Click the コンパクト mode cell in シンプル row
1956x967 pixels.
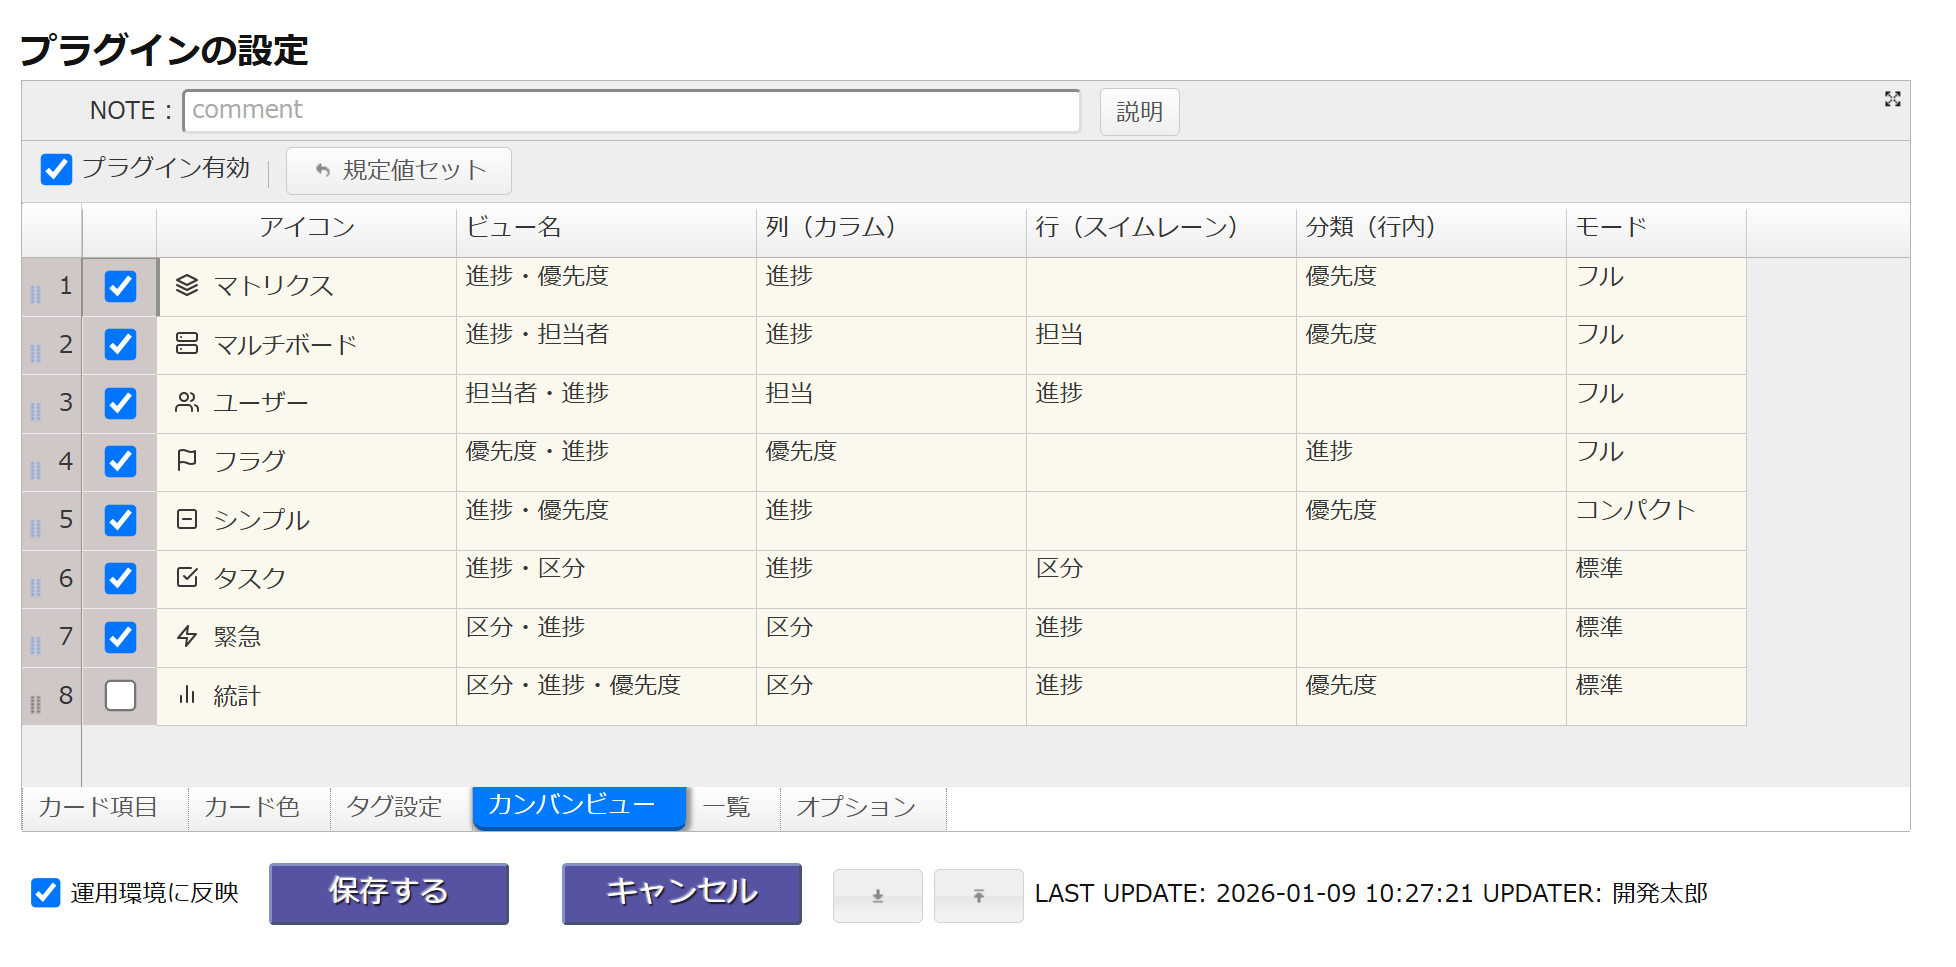click(x=1656, y=521)
